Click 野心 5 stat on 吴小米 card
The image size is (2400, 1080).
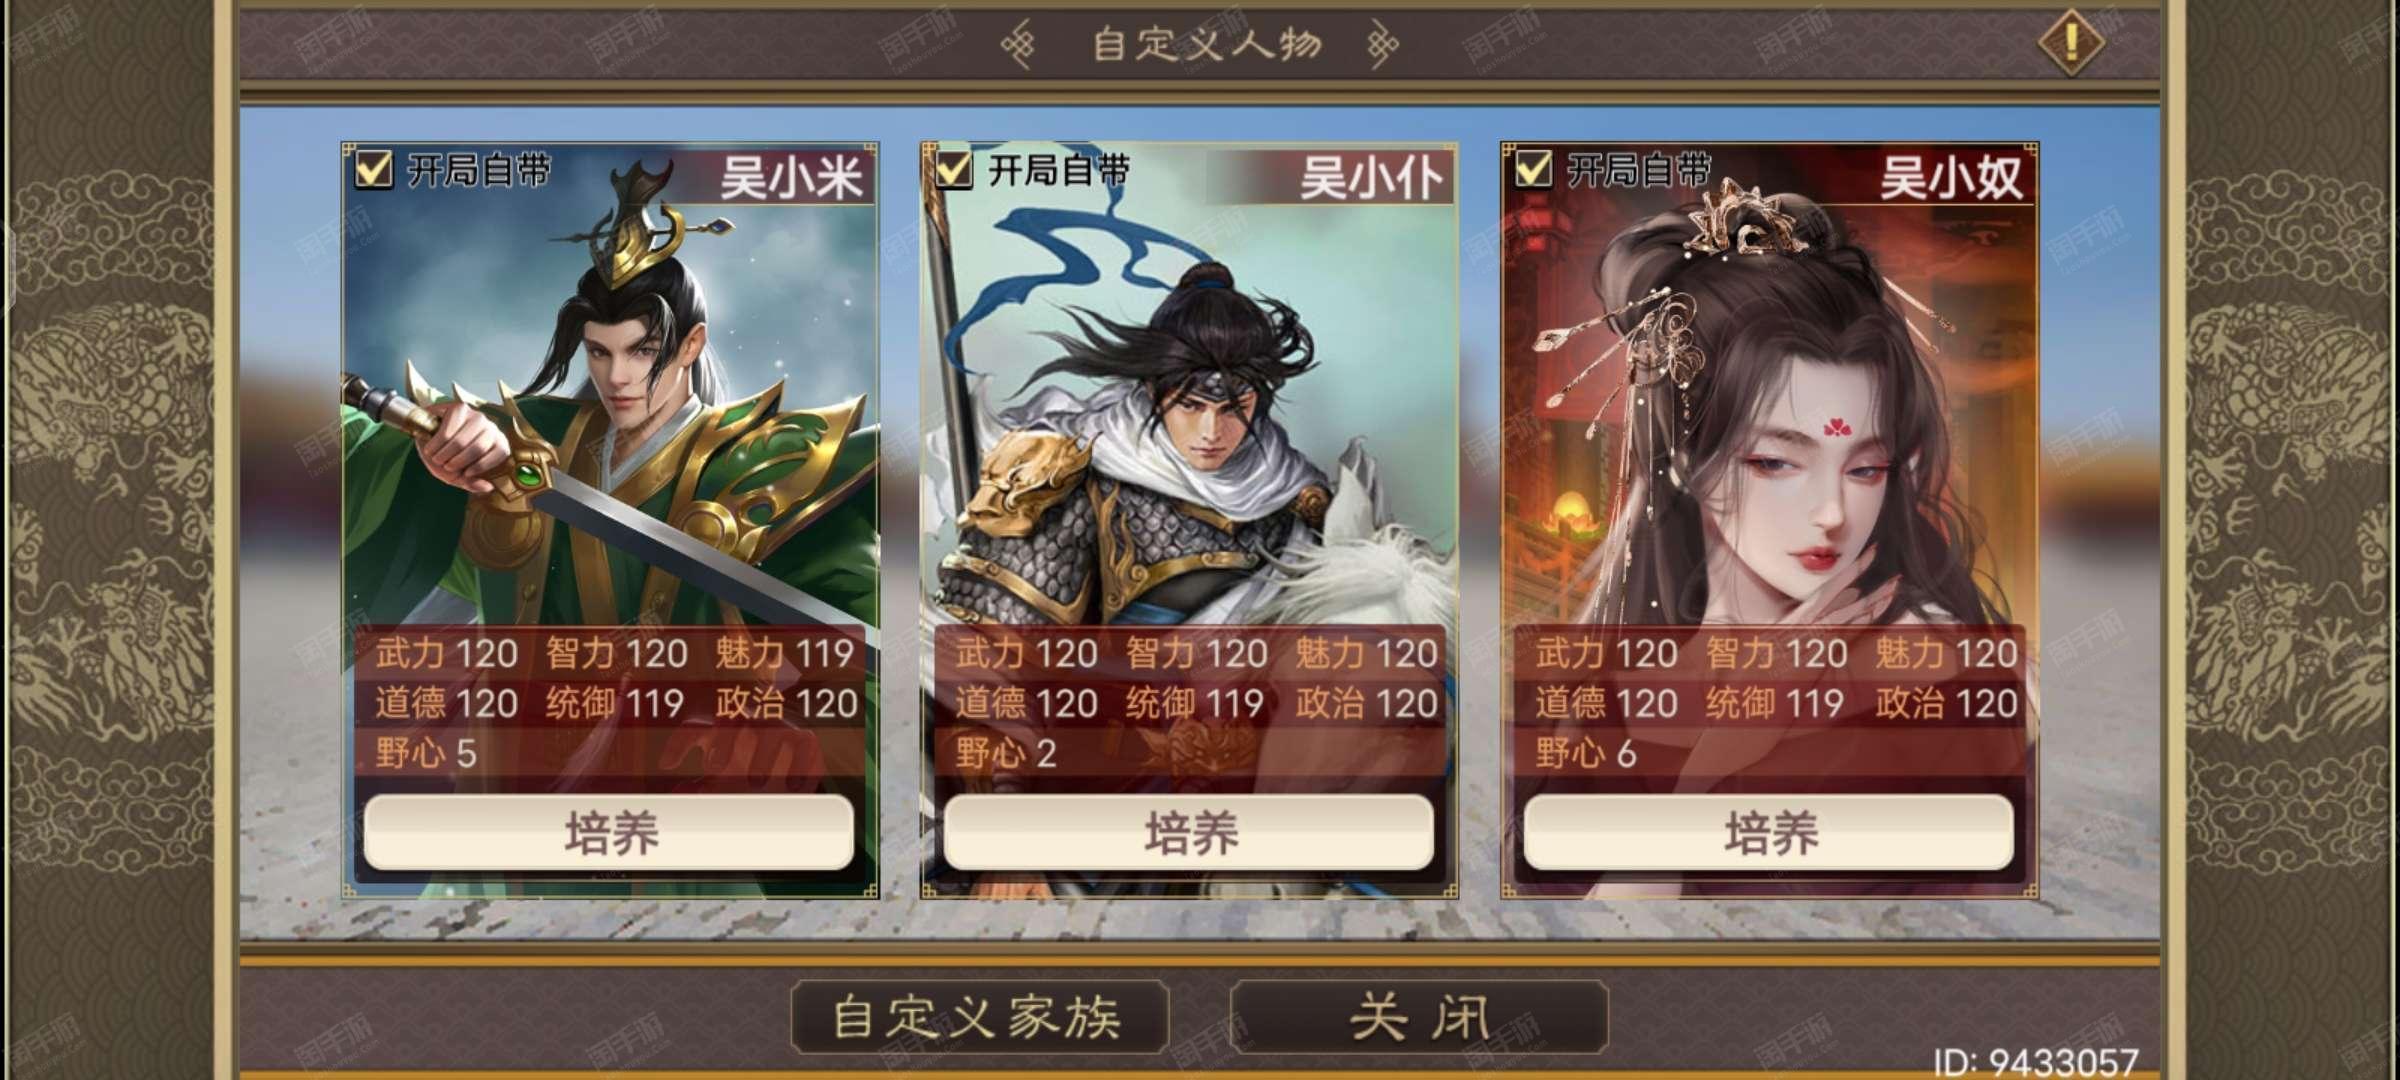(x=426, y=753)
